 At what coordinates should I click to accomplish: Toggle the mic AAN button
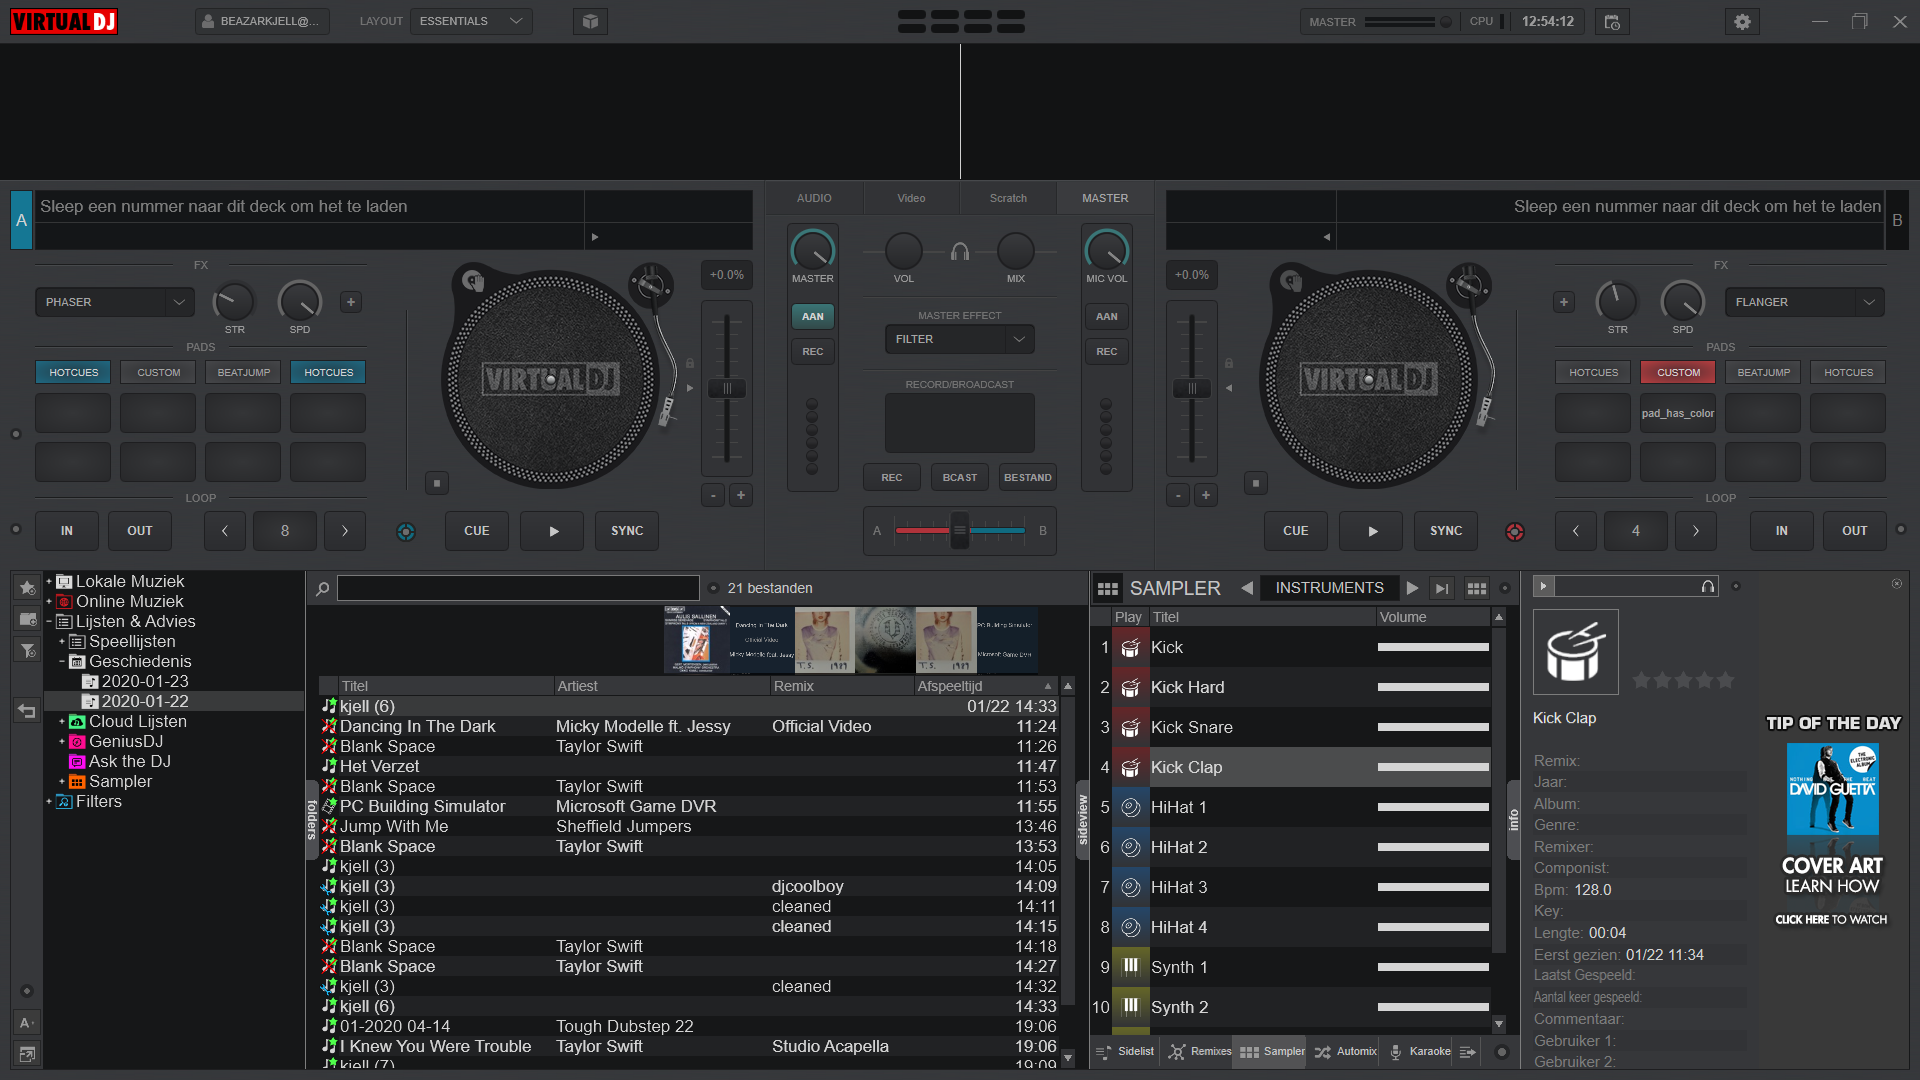1106,316
